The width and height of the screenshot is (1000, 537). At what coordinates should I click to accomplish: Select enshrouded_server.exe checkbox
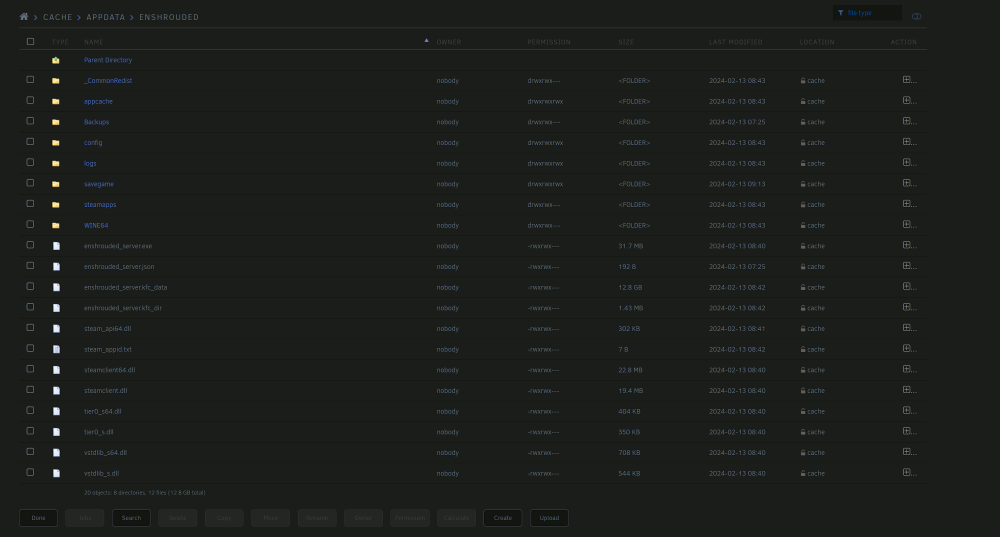tap(30, 245)
